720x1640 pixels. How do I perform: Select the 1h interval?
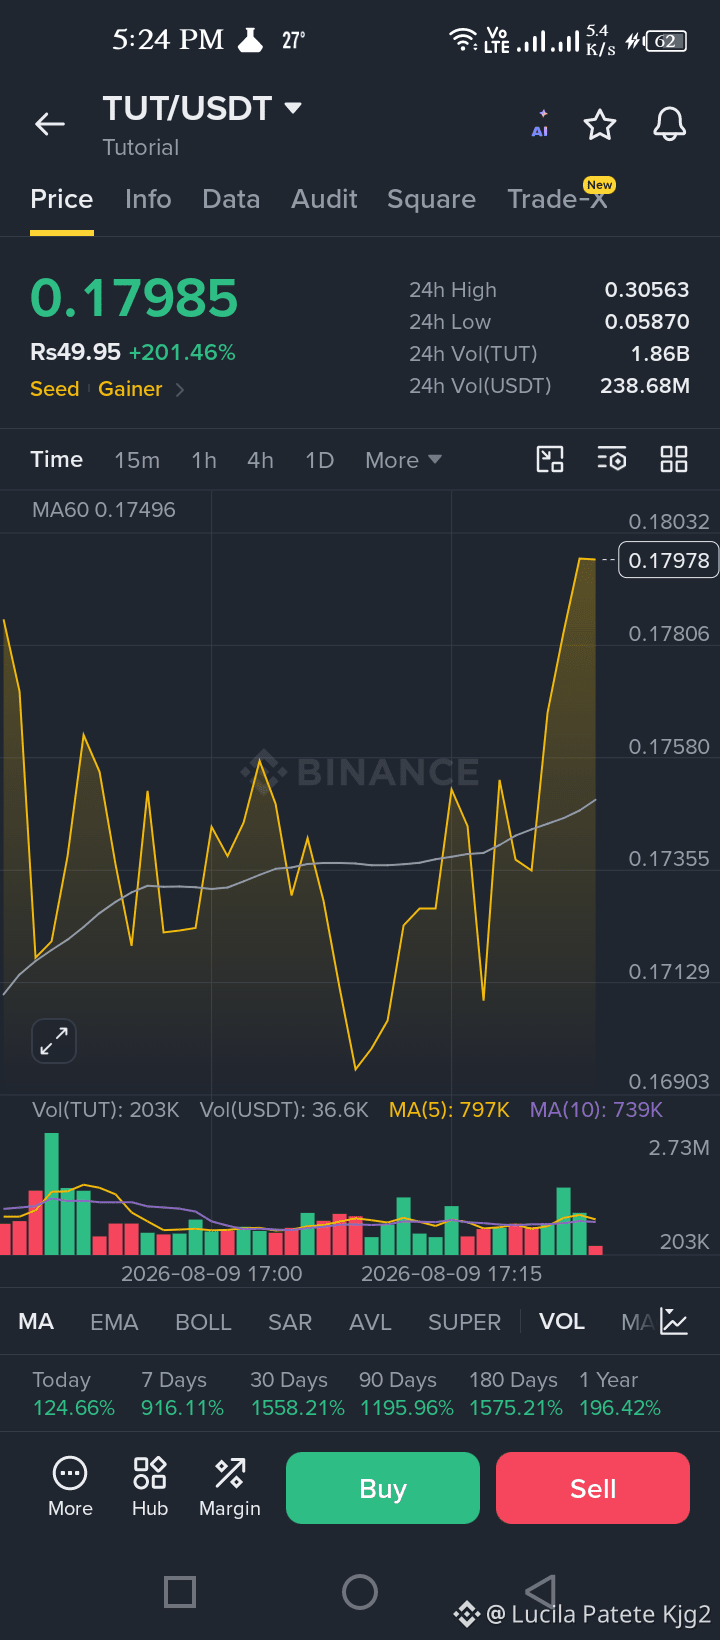tap(204, 460)
